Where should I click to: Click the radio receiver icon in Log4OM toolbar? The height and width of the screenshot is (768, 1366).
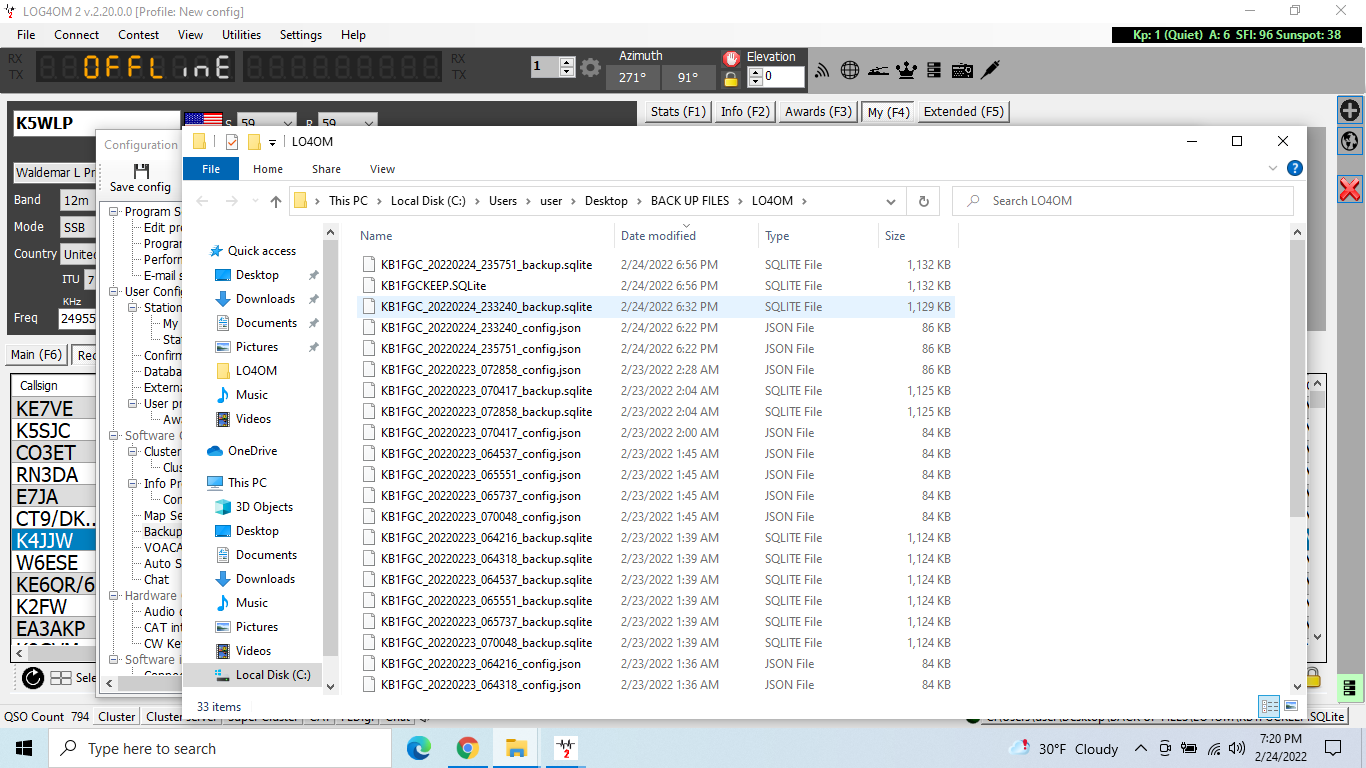click(962, 70)
